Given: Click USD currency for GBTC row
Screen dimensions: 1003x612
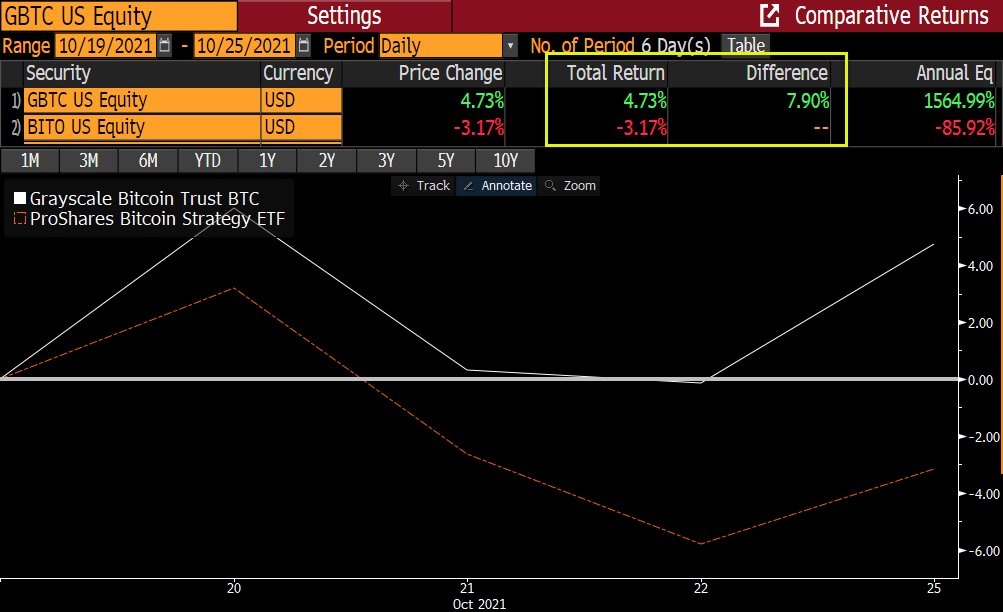Looking at the screenshot, I should (301, 100).
